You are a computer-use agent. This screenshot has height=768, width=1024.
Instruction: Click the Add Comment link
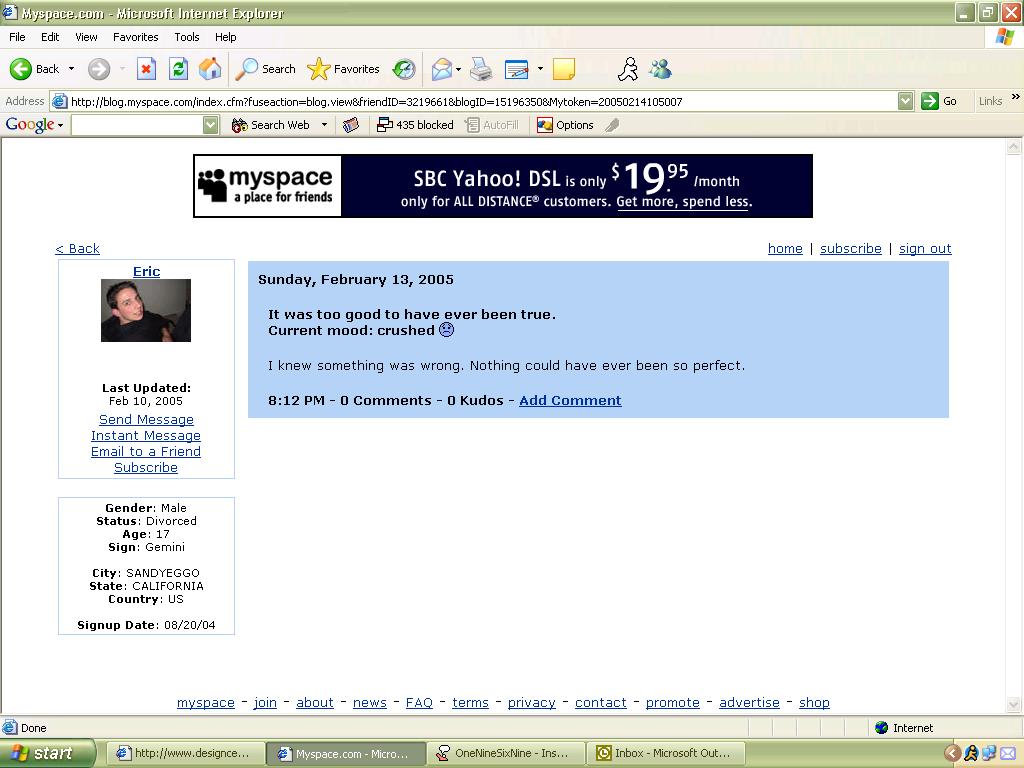coord(570,400)
